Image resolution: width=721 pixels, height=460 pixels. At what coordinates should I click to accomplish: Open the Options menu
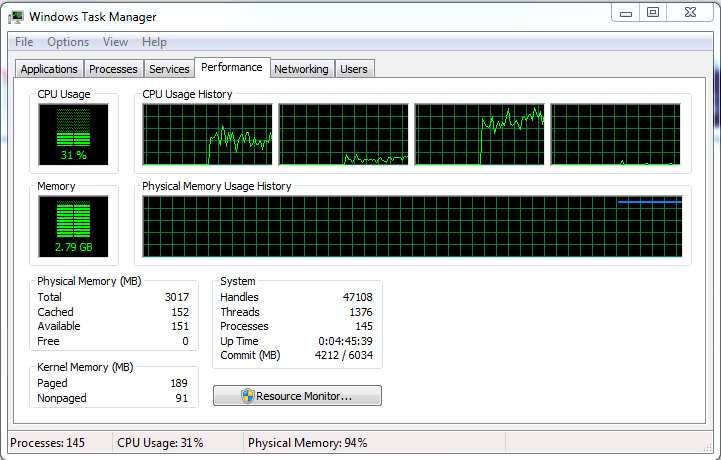[x=68, y=42]
